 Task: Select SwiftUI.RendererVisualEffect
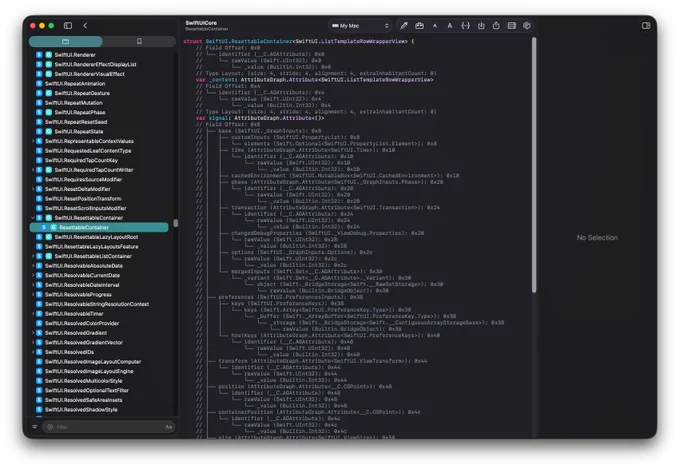coord(100,74)
